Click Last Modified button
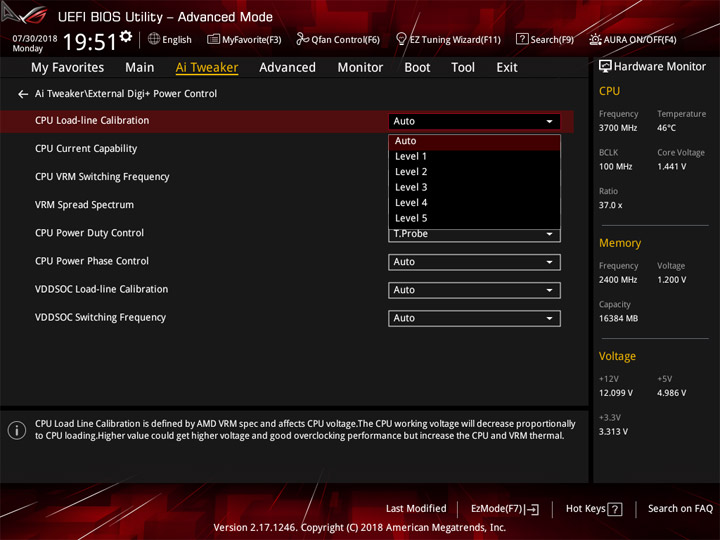Image resolution: width=720 pixels, height=540 pixels. pyautogui.click(x=416, y=509)
